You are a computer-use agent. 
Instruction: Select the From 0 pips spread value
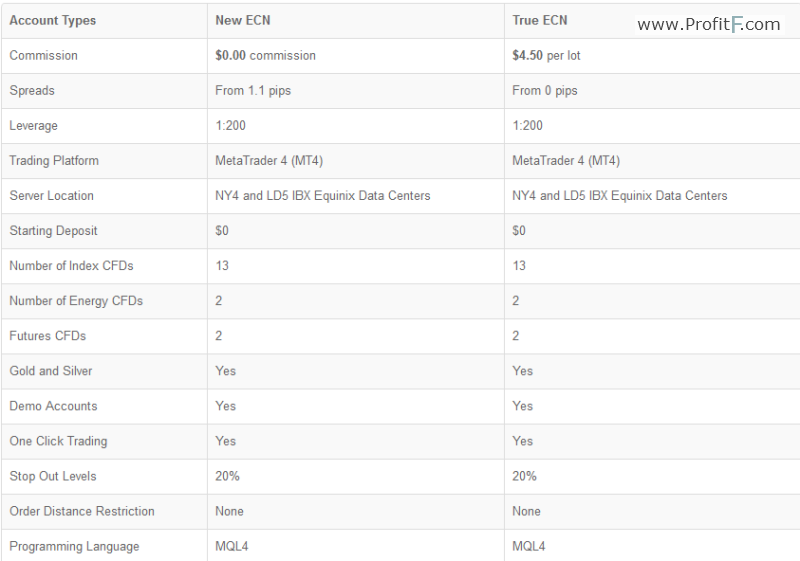coord(545,91)
